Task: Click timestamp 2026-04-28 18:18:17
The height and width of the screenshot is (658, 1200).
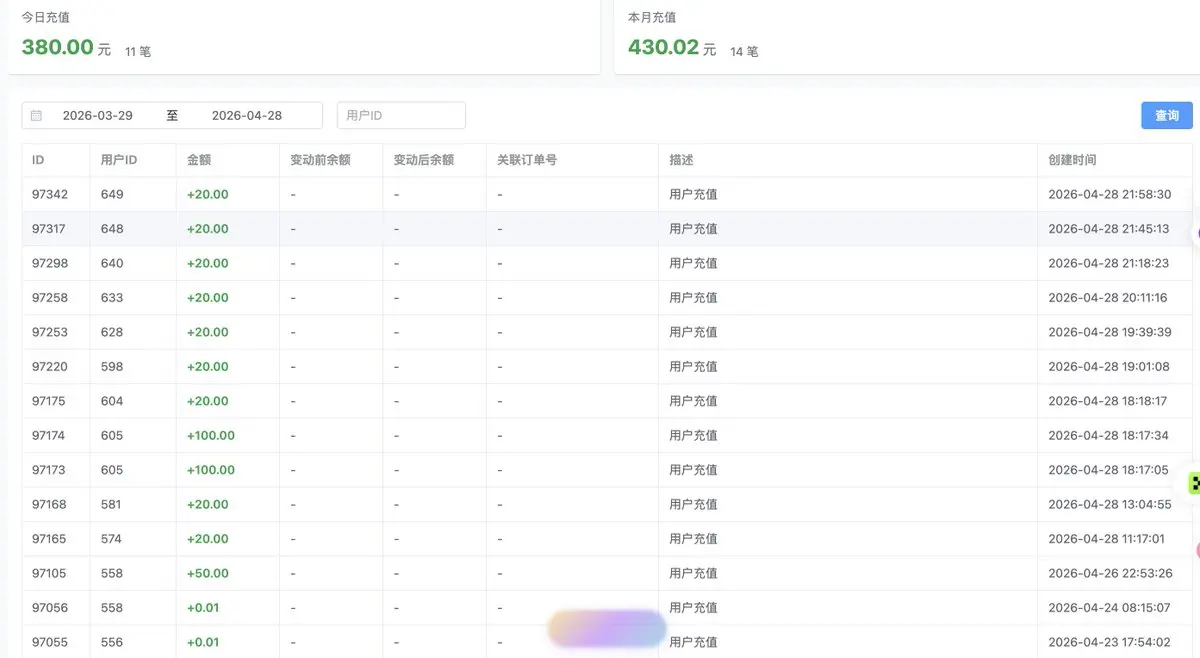Action: [1107, 401]
